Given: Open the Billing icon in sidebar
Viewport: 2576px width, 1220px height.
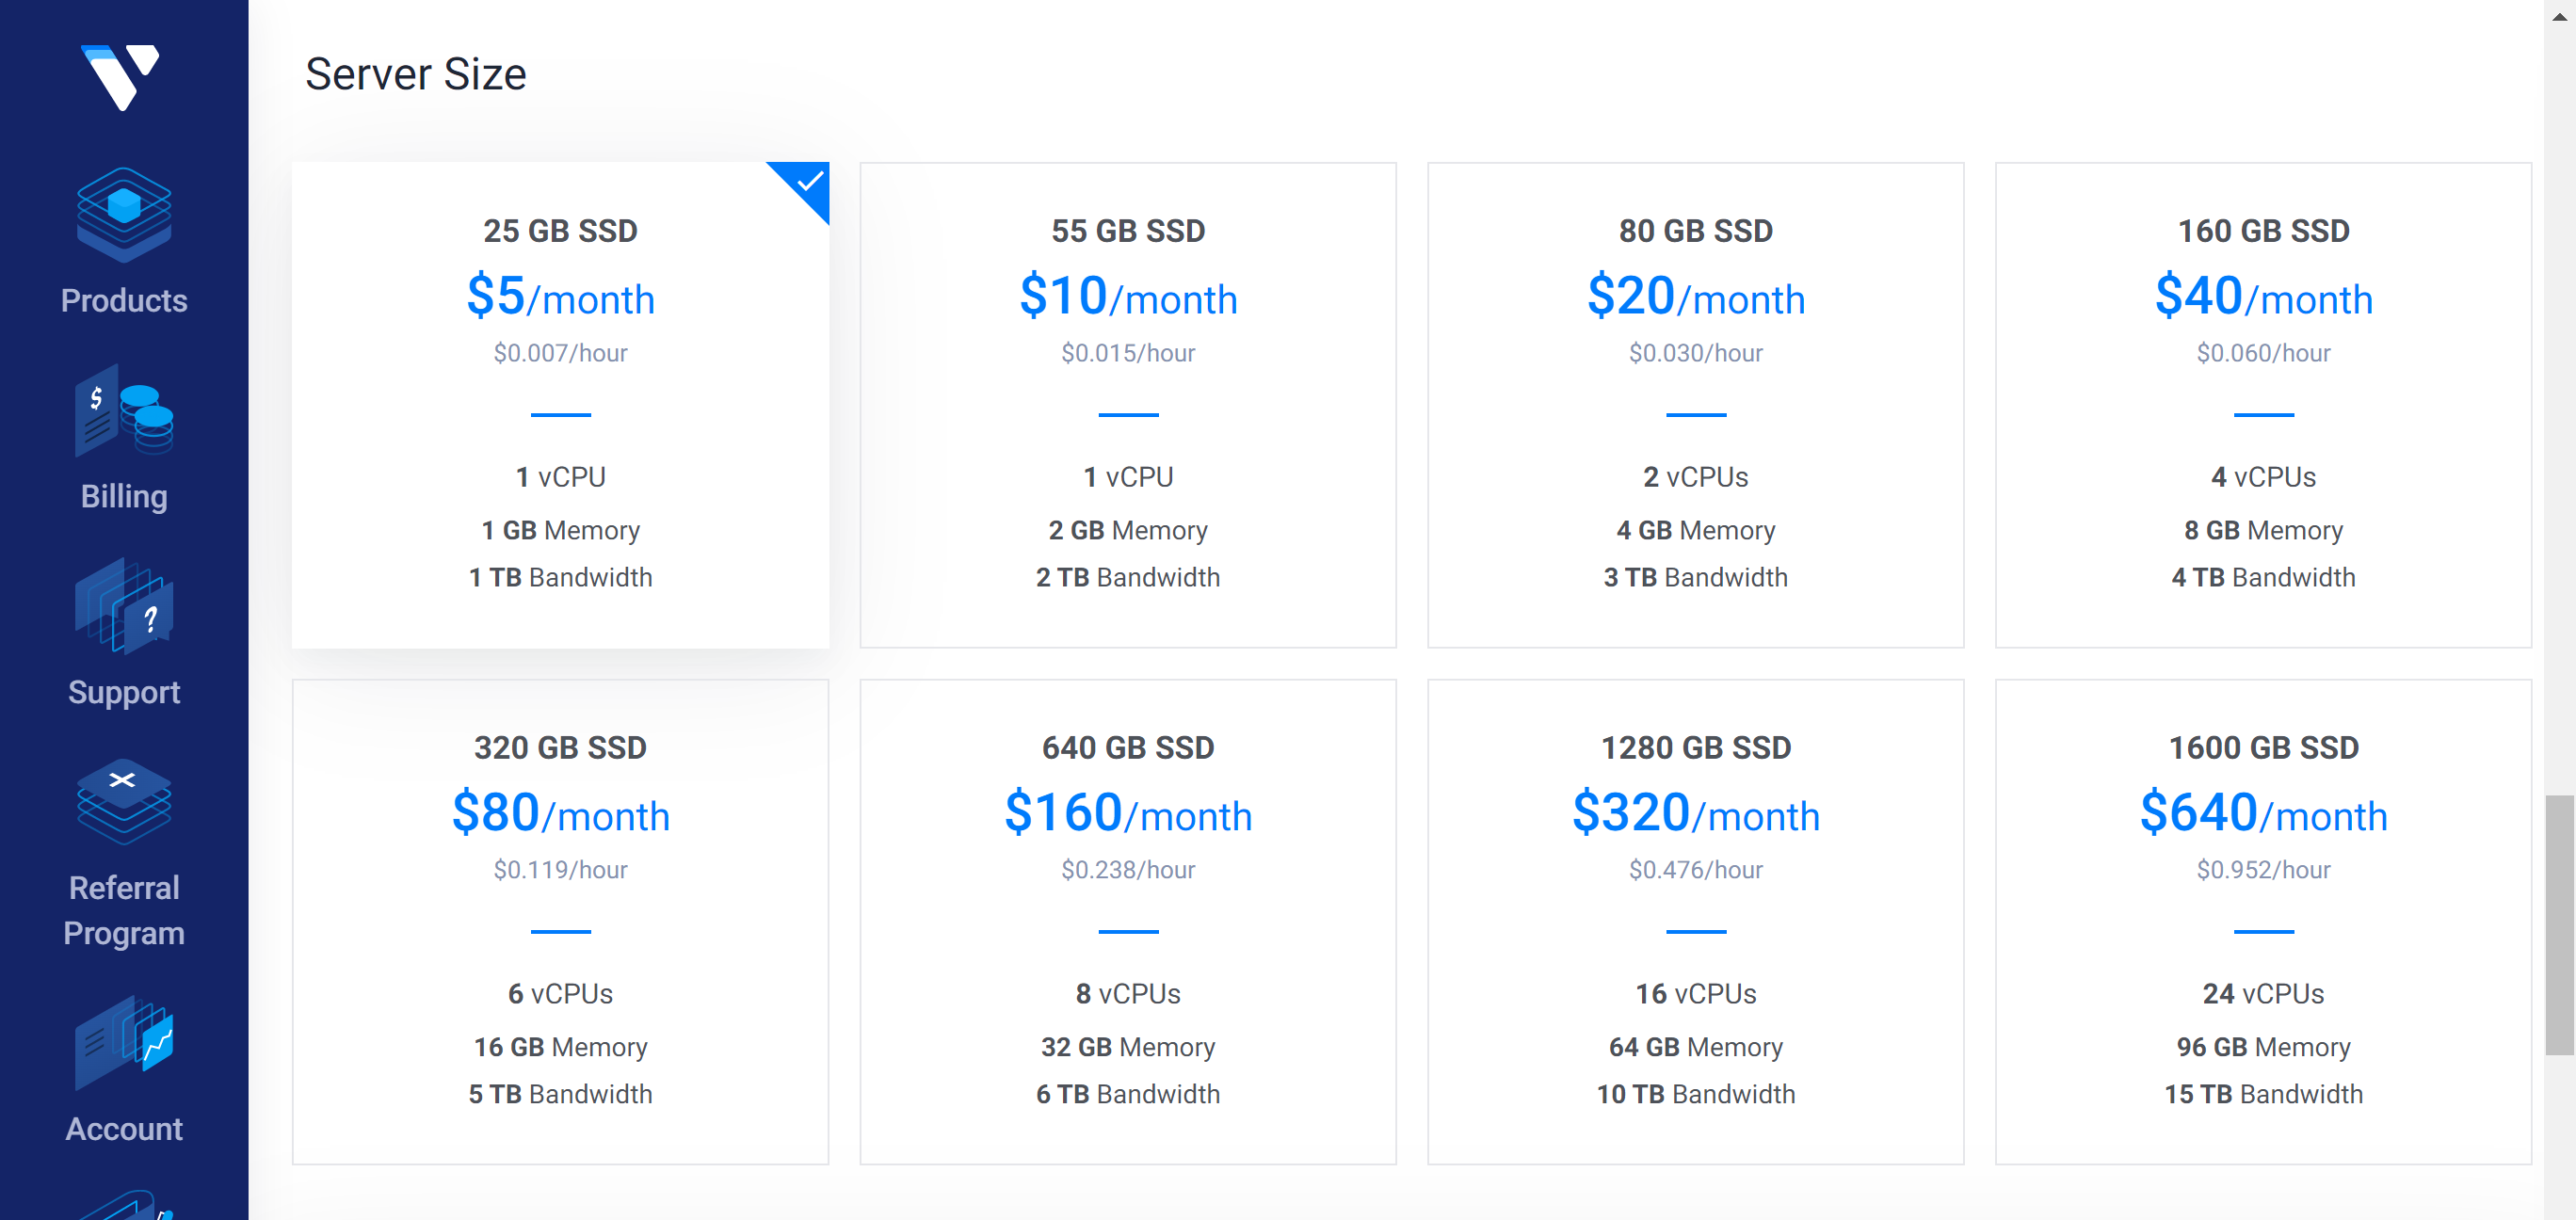Looking at the screenshot, I should click(124, 411).
